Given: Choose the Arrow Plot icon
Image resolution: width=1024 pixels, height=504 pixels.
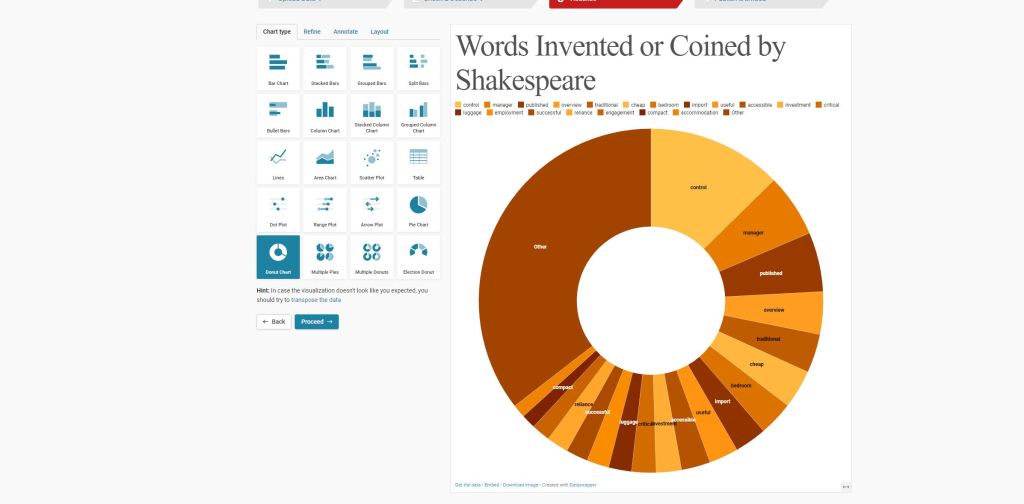Looking at the screenshot, I should [371, 209].
